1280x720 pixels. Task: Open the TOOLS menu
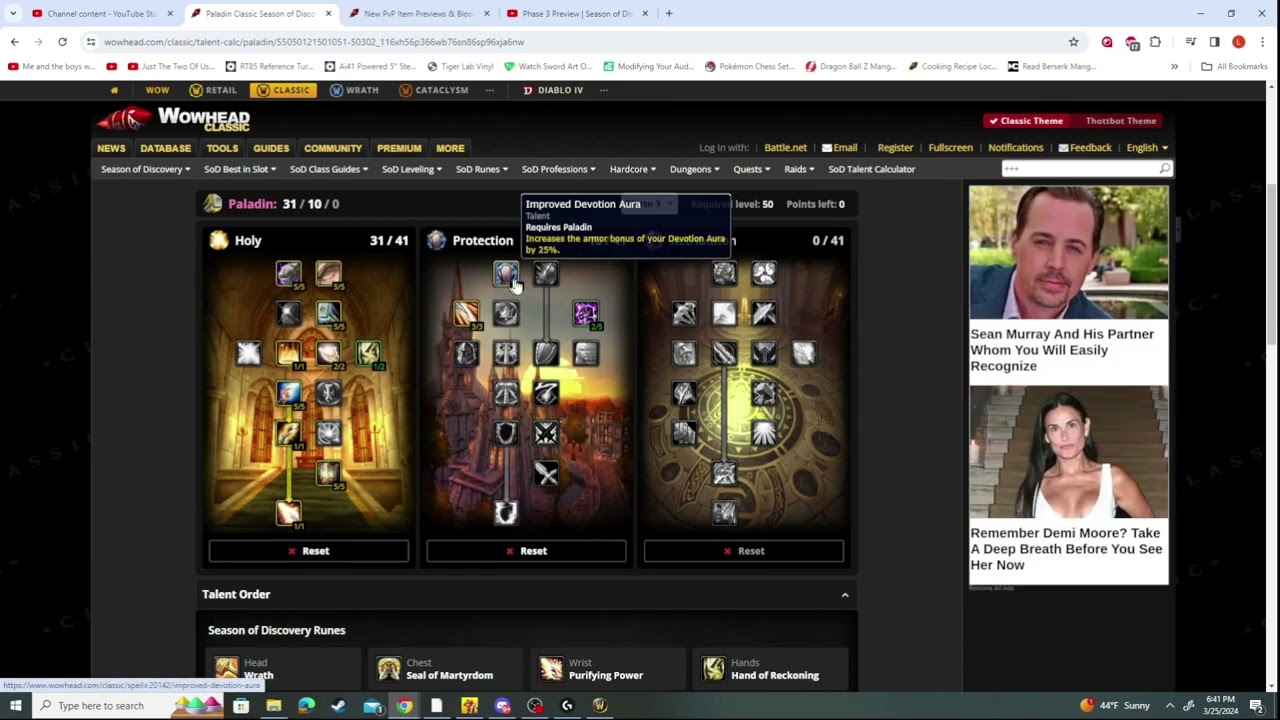[222, 148]
